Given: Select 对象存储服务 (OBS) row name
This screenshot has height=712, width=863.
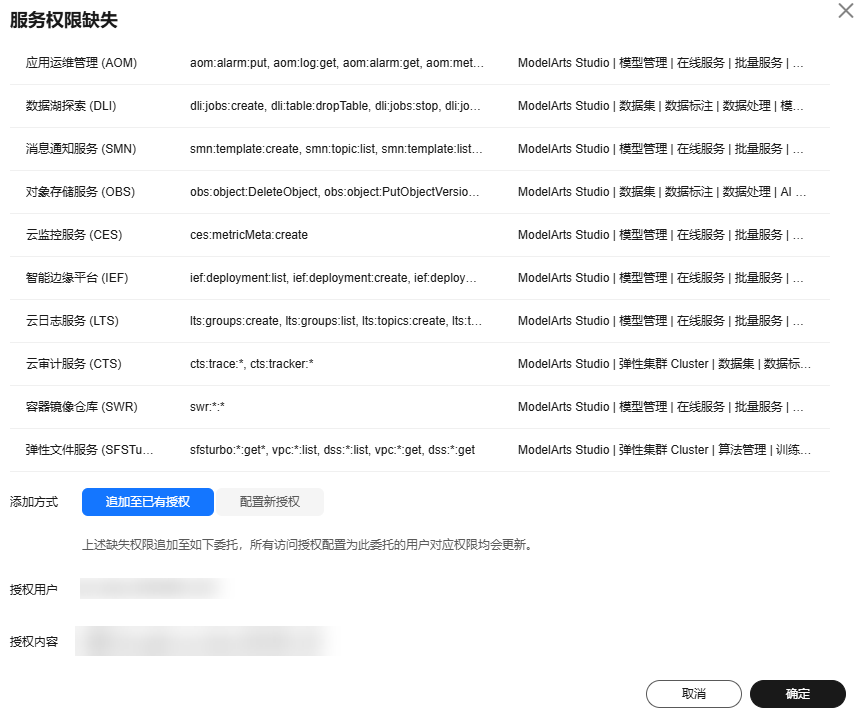Looking at the screenshot, I should [80, 191].
